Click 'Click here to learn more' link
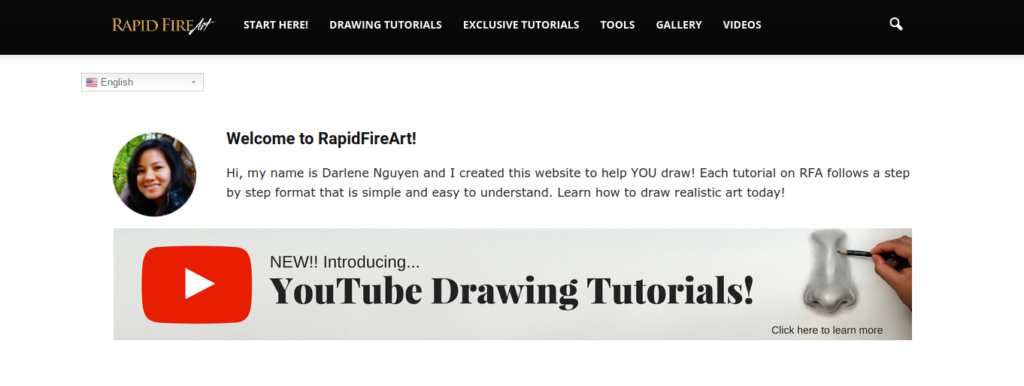The image size is (1024, 386). (x=827, y=330)
